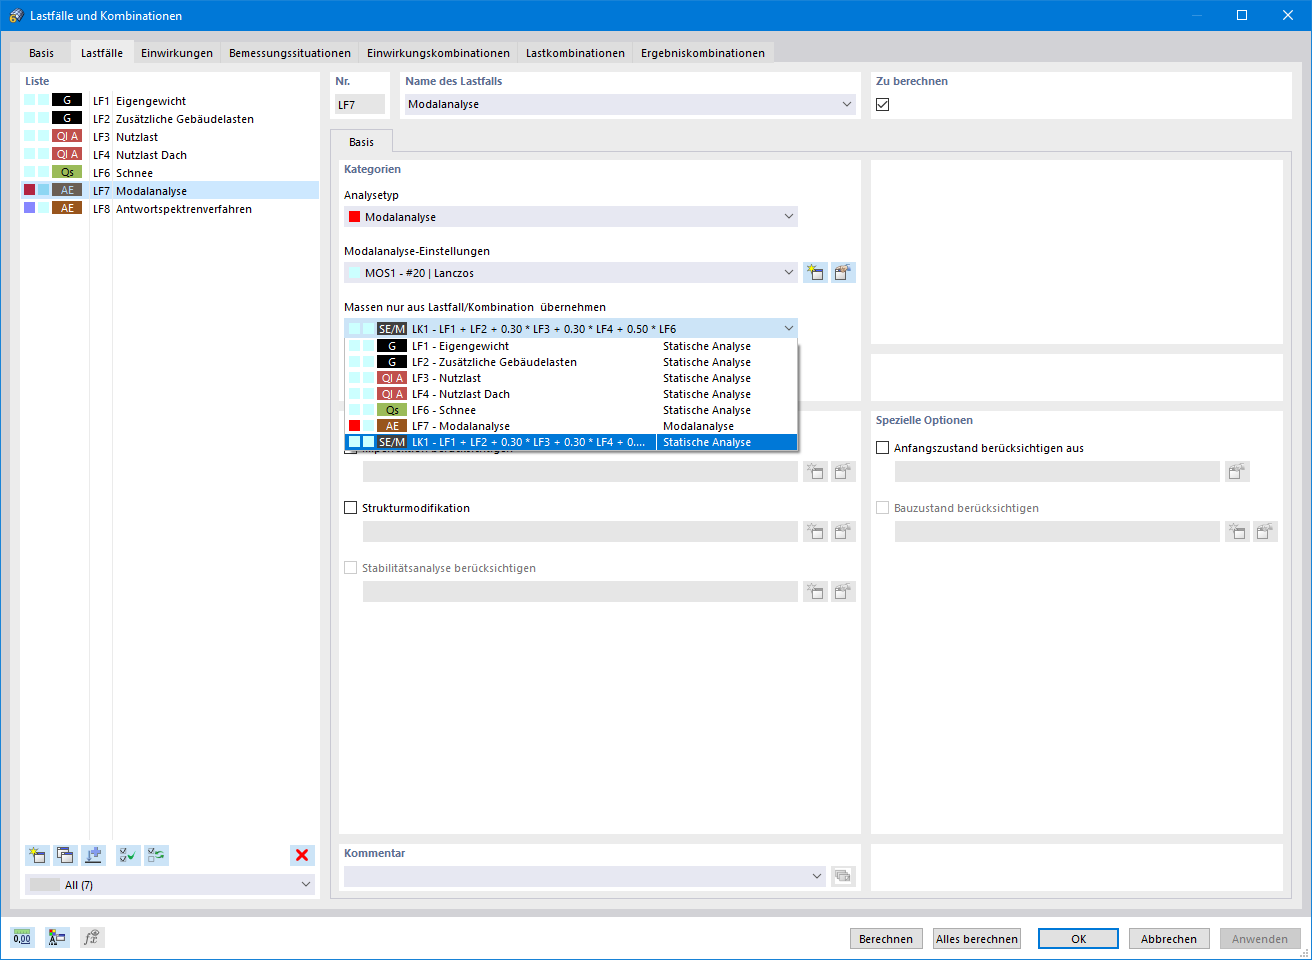Select the highlighted LK1 combination in the dropdown list

tap(571, 442)
